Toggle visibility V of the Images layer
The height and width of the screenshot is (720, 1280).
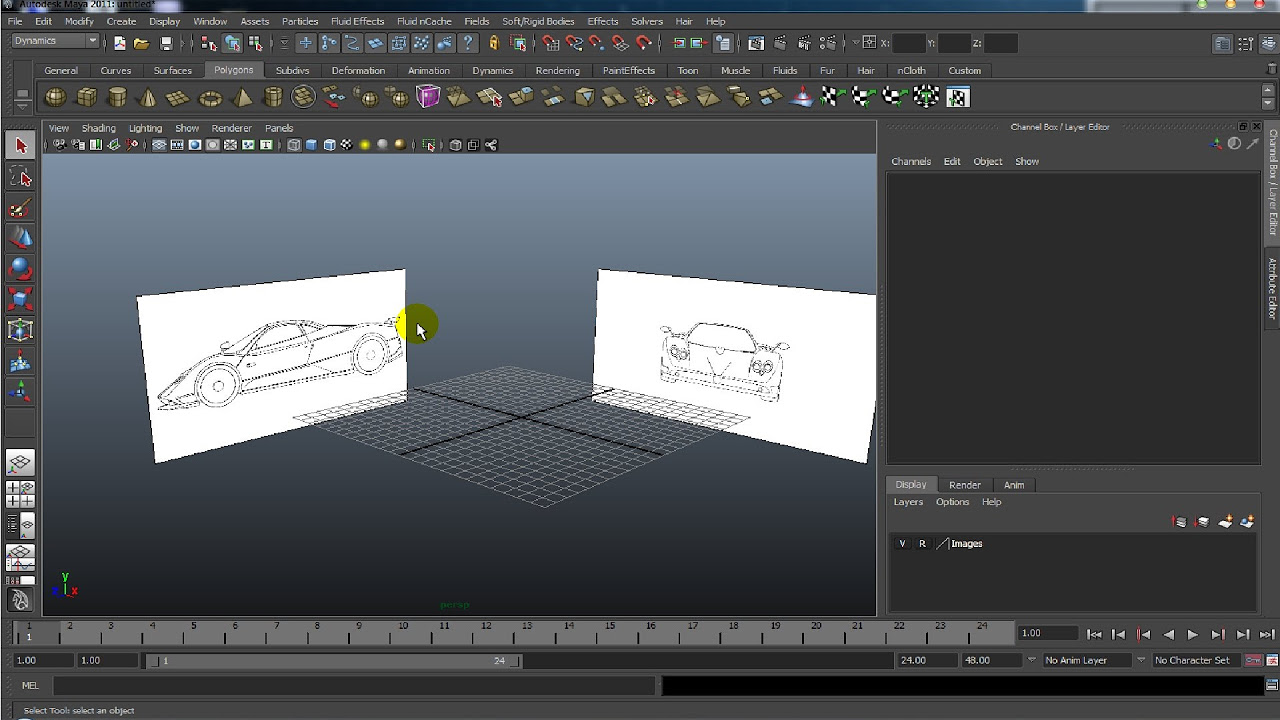pyautogui.click(x=902, y=544)
